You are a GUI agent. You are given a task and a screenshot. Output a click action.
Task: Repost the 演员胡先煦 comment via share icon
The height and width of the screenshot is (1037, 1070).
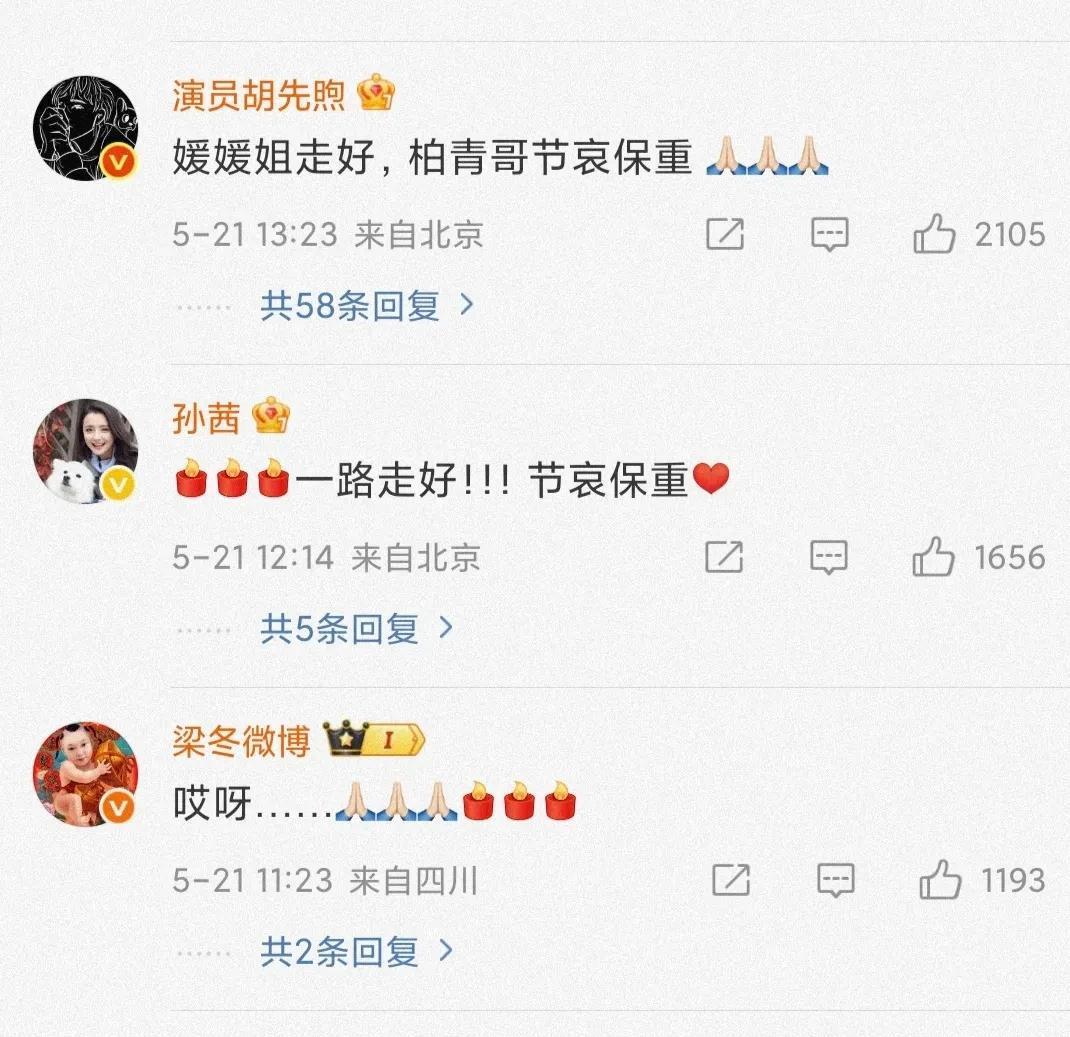(x=725, y=234)
